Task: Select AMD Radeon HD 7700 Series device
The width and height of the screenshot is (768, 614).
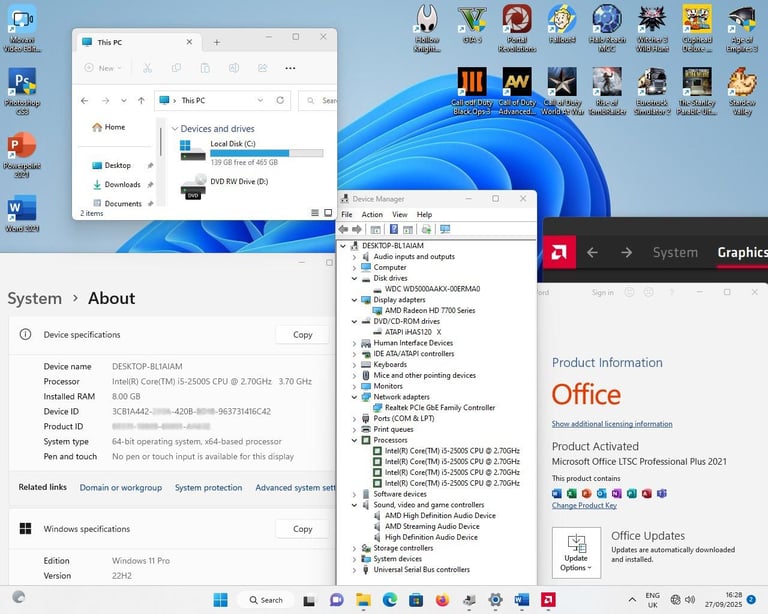Action: point(430,310)
